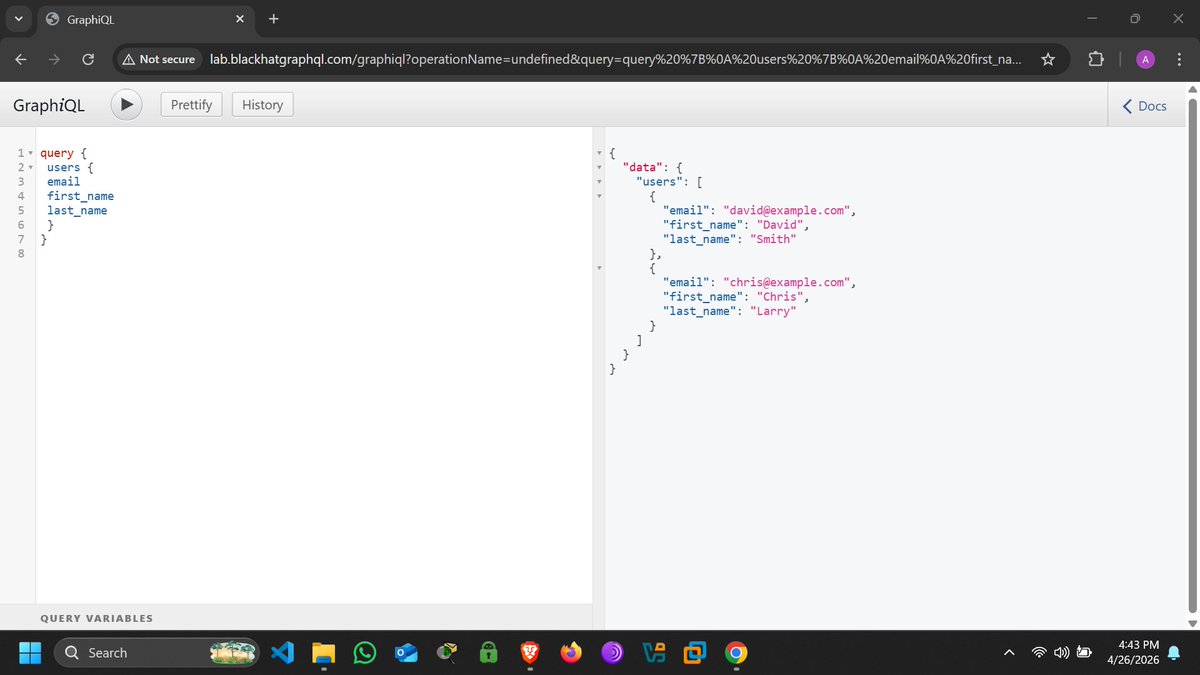Open the browser tab search dropdown
Viewport: 1200px width, 675px height.
pos(18,18)
